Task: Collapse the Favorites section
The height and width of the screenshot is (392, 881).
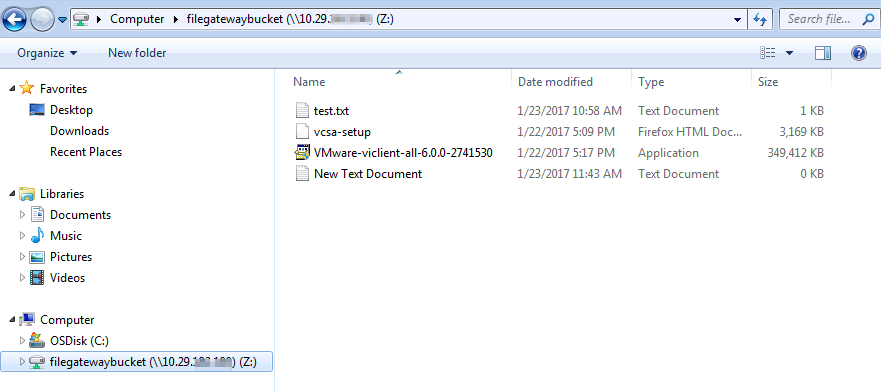Action: 12,89
